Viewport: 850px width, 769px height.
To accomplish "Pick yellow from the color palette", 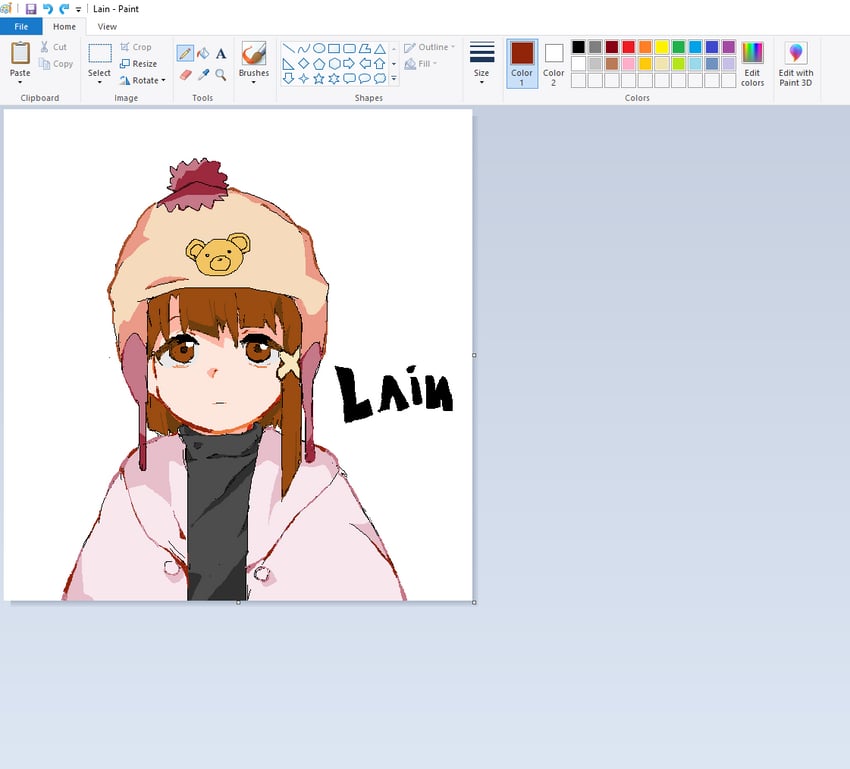I will (662, 47).
